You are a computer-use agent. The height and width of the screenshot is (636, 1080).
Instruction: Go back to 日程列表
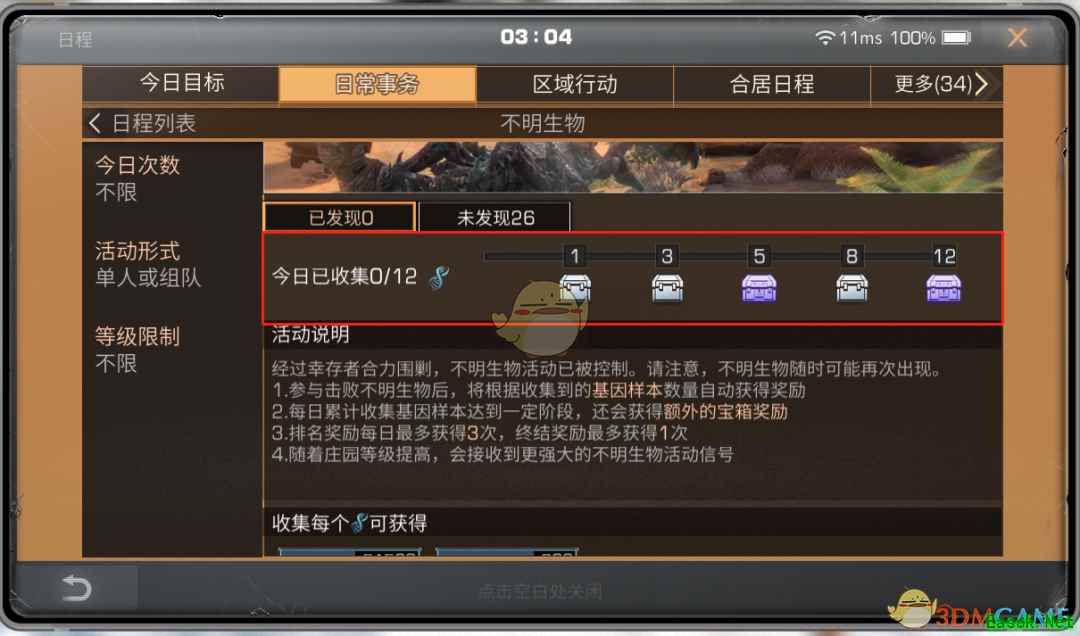143,123
